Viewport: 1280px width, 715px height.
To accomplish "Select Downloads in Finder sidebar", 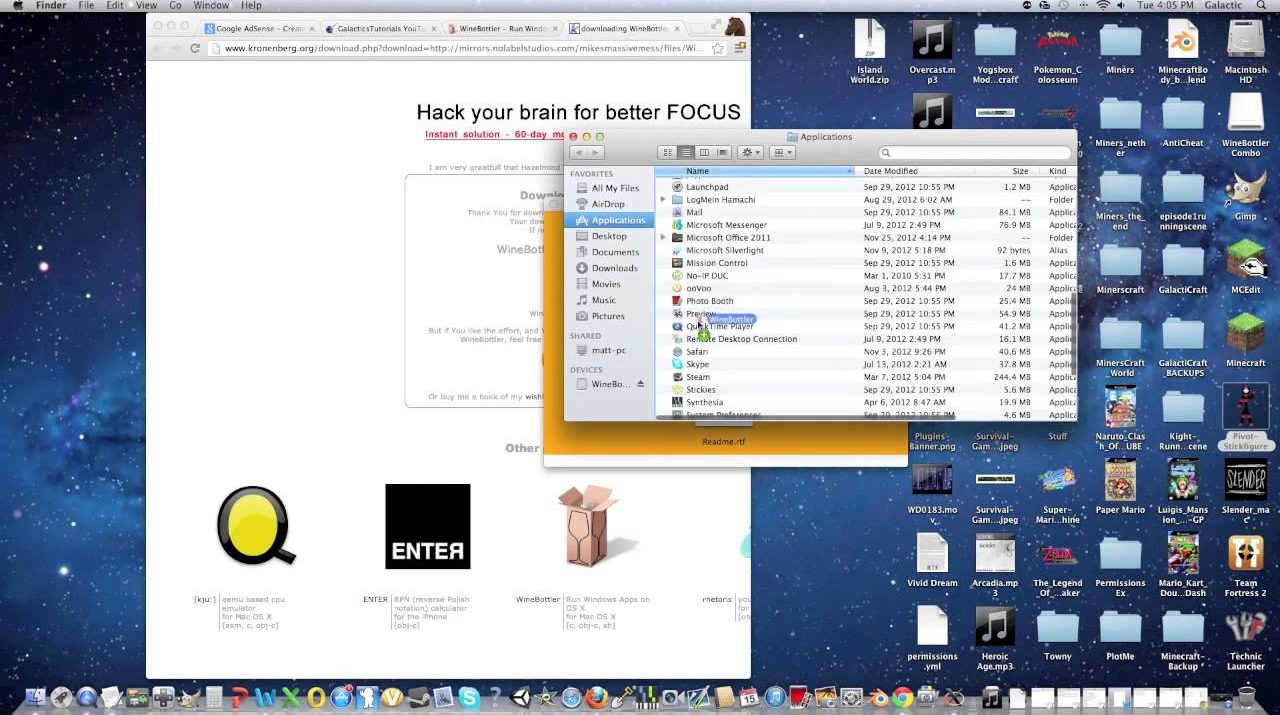I will click(614, 268).
